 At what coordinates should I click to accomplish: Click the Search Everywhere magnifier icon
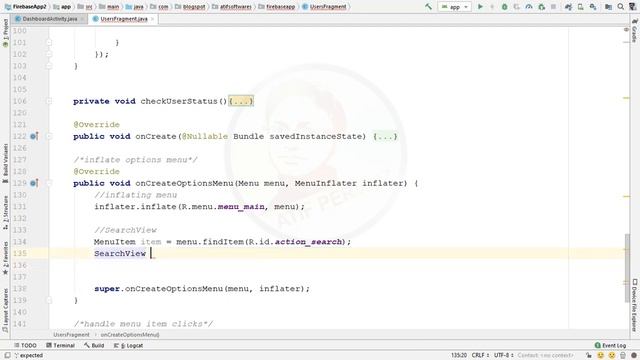point(620,7)
